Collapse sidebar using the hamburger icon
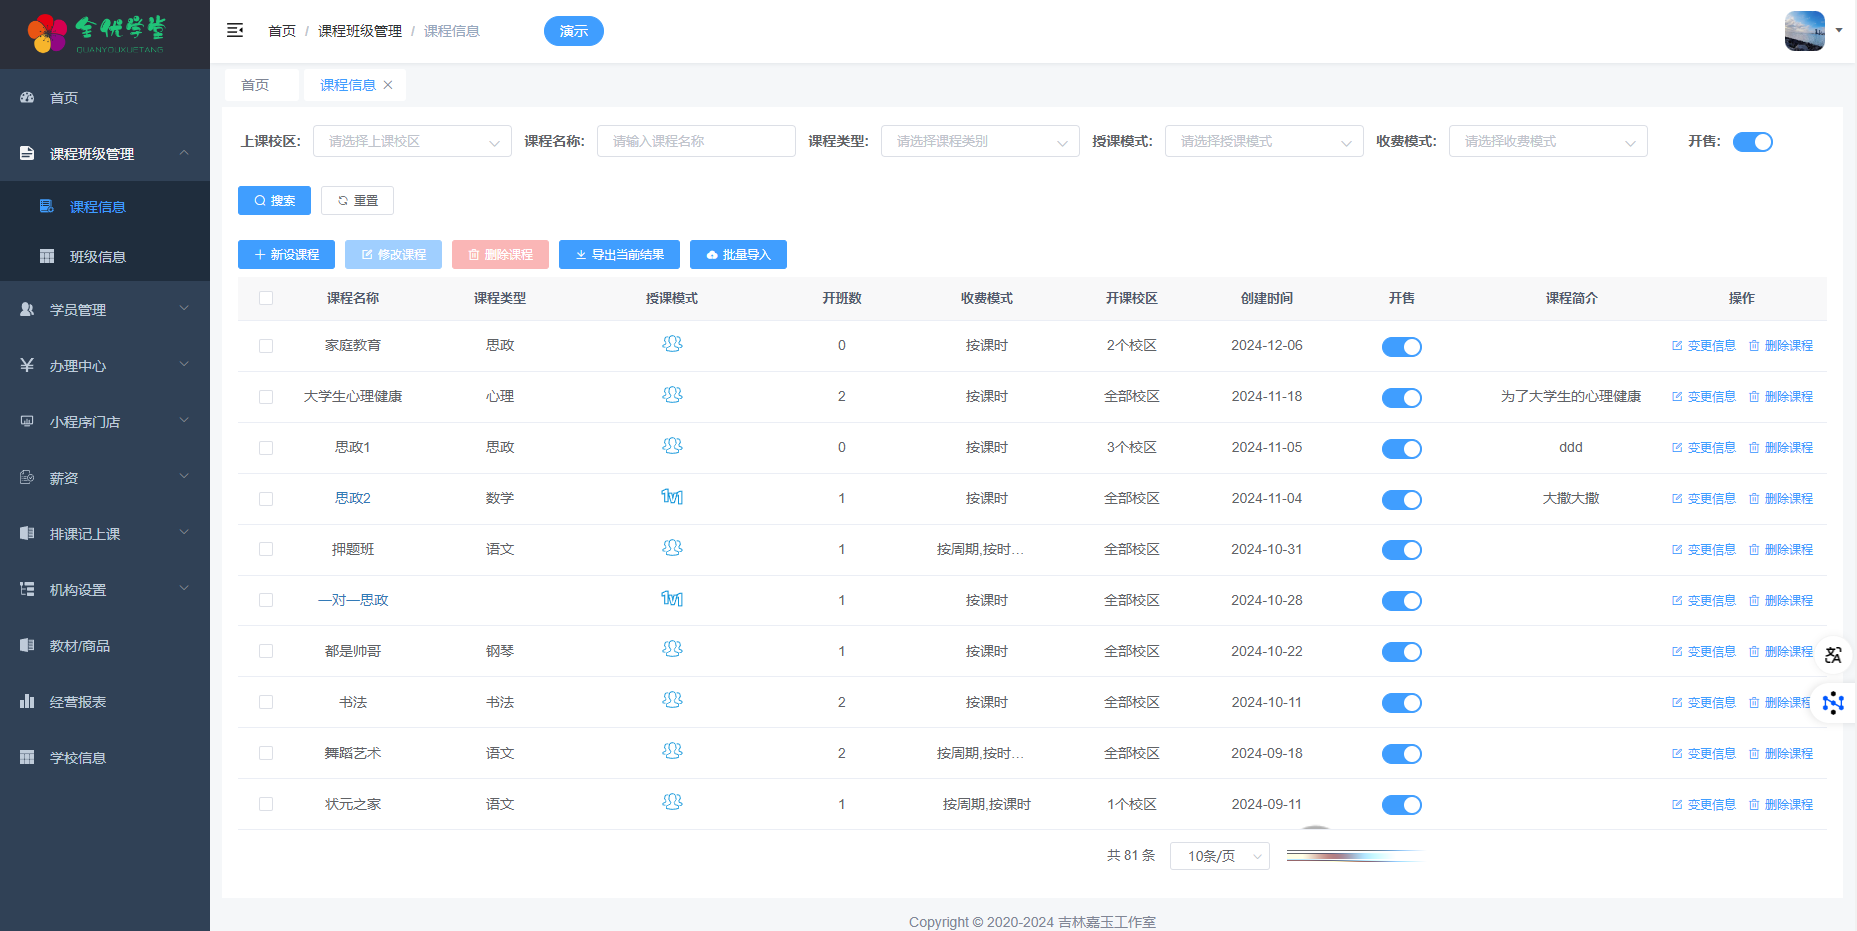The image size is (1857, 931). pyautogui.click(x=235, y=31)
